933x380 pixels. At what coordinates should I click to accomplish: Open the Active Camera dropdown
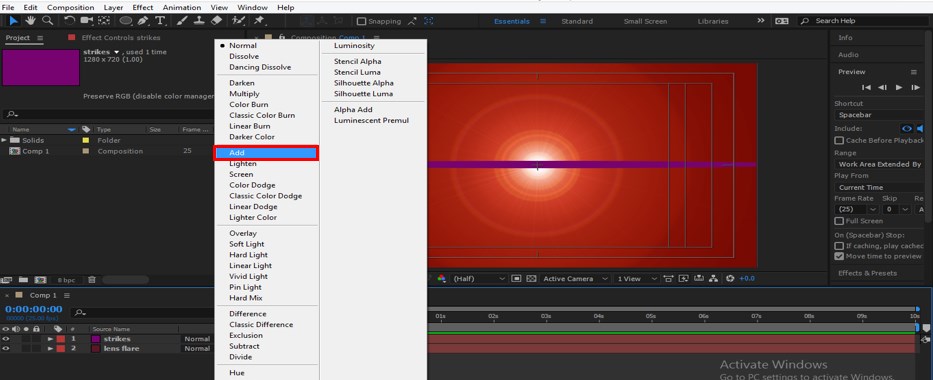click(575, 278)
